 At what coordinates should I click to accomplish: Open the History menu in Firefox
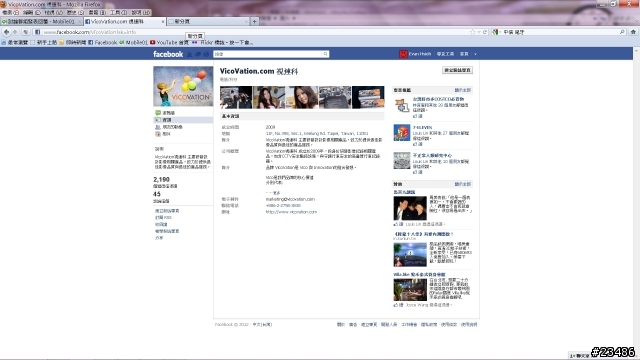pyautogui.click(x=75, y=13)
